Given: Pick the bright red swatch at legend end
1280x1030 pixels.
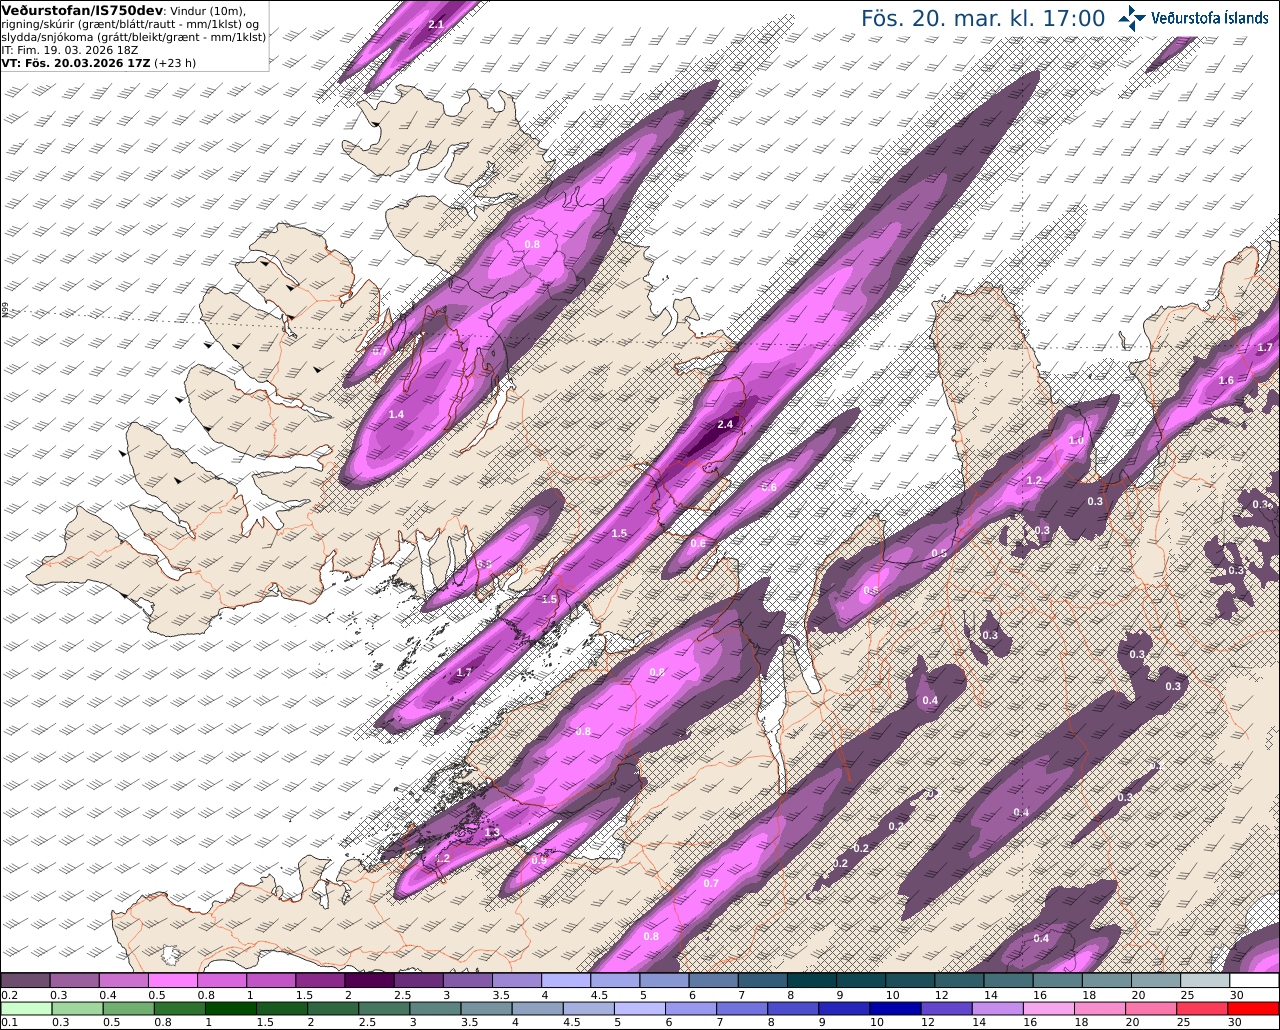Looking at the screenshot, I should tap(1254, 1008).
